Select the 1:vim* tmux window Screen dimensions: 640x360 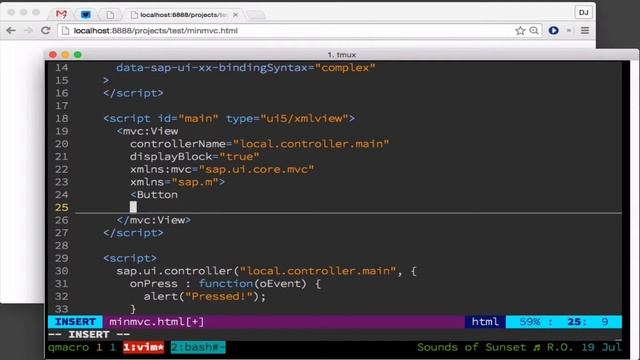(143, 347)
